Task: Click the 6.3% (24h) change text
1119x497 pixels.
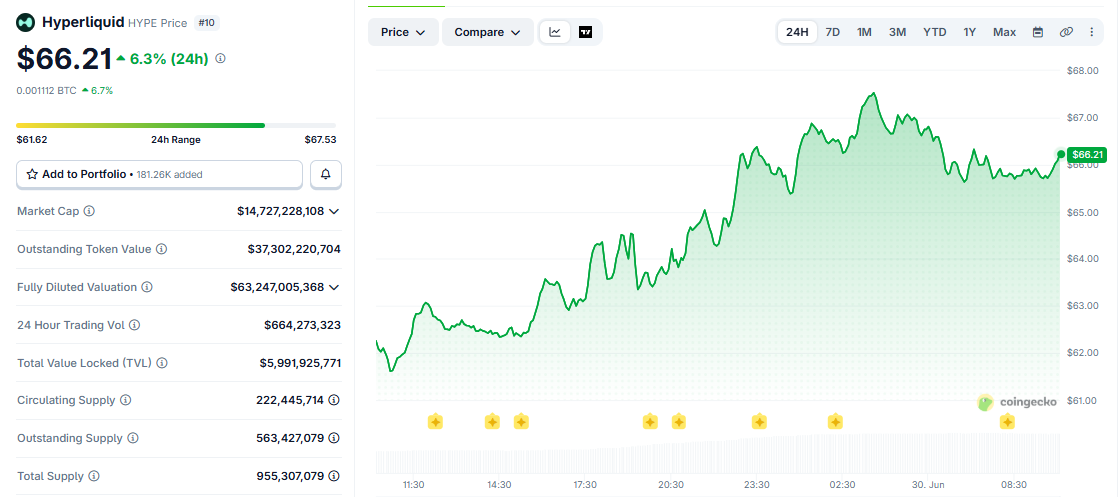Action: click(169, 59)
